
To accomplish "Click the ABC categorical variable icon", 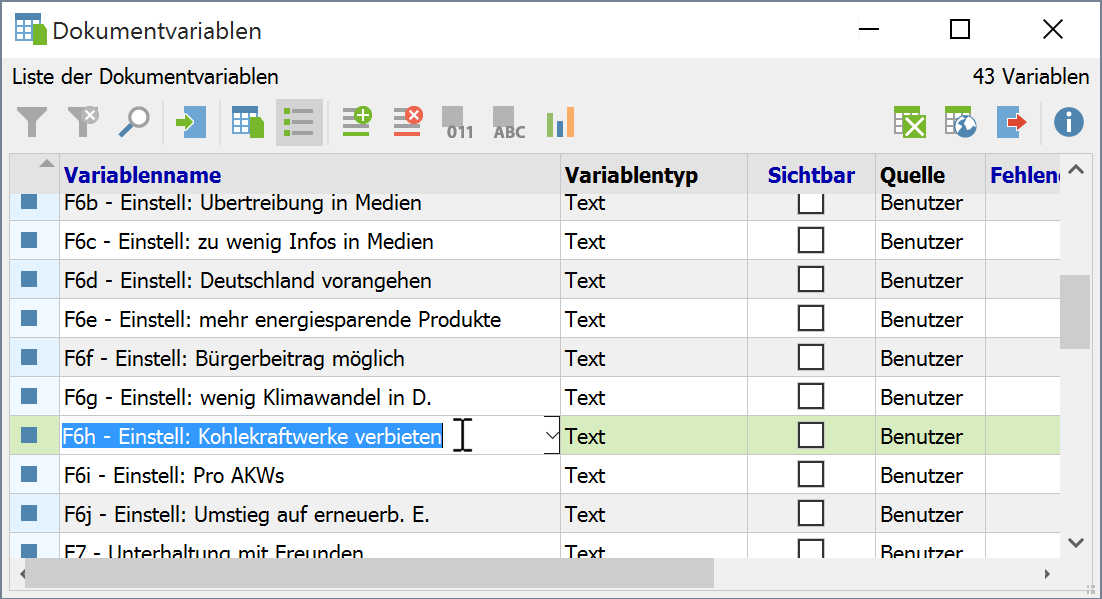I will point(509,122).
